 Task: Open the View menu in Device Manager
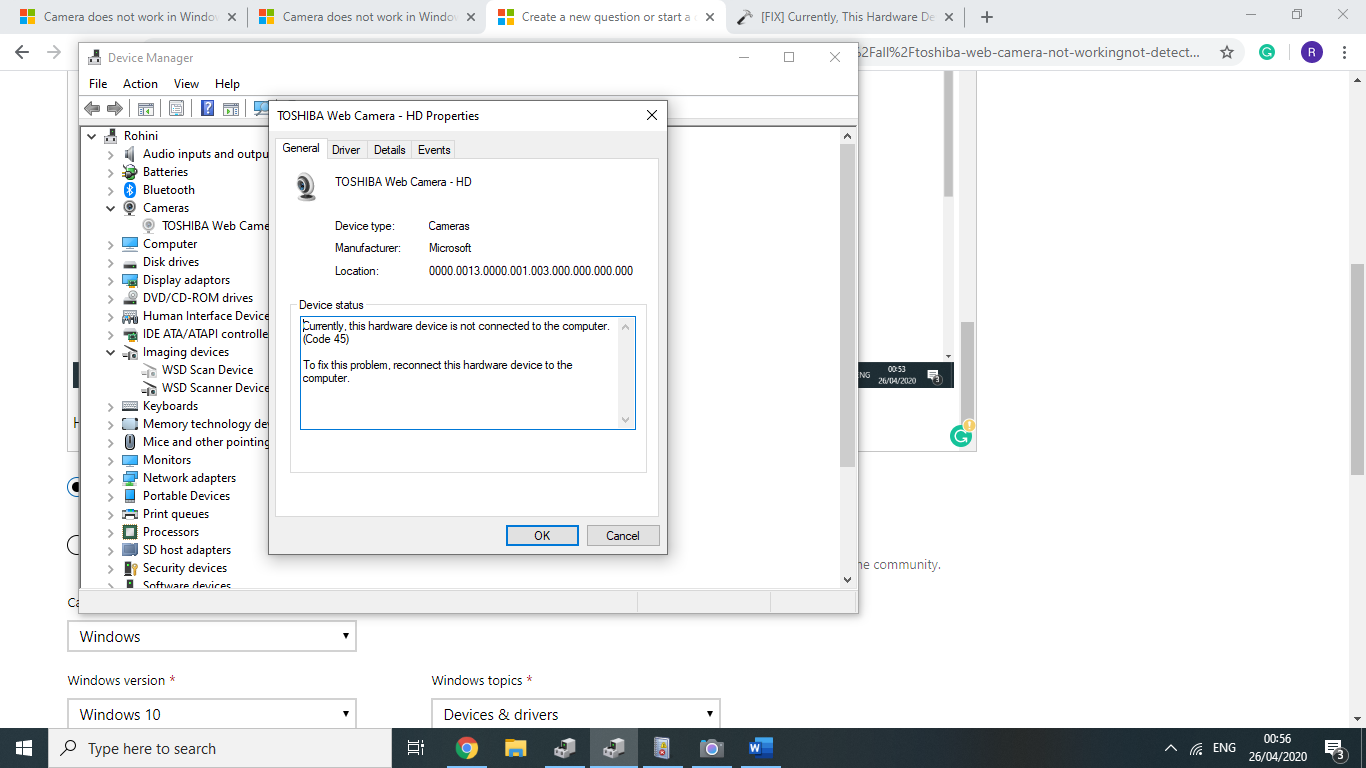pyautogui.click(x=186, y=84)
